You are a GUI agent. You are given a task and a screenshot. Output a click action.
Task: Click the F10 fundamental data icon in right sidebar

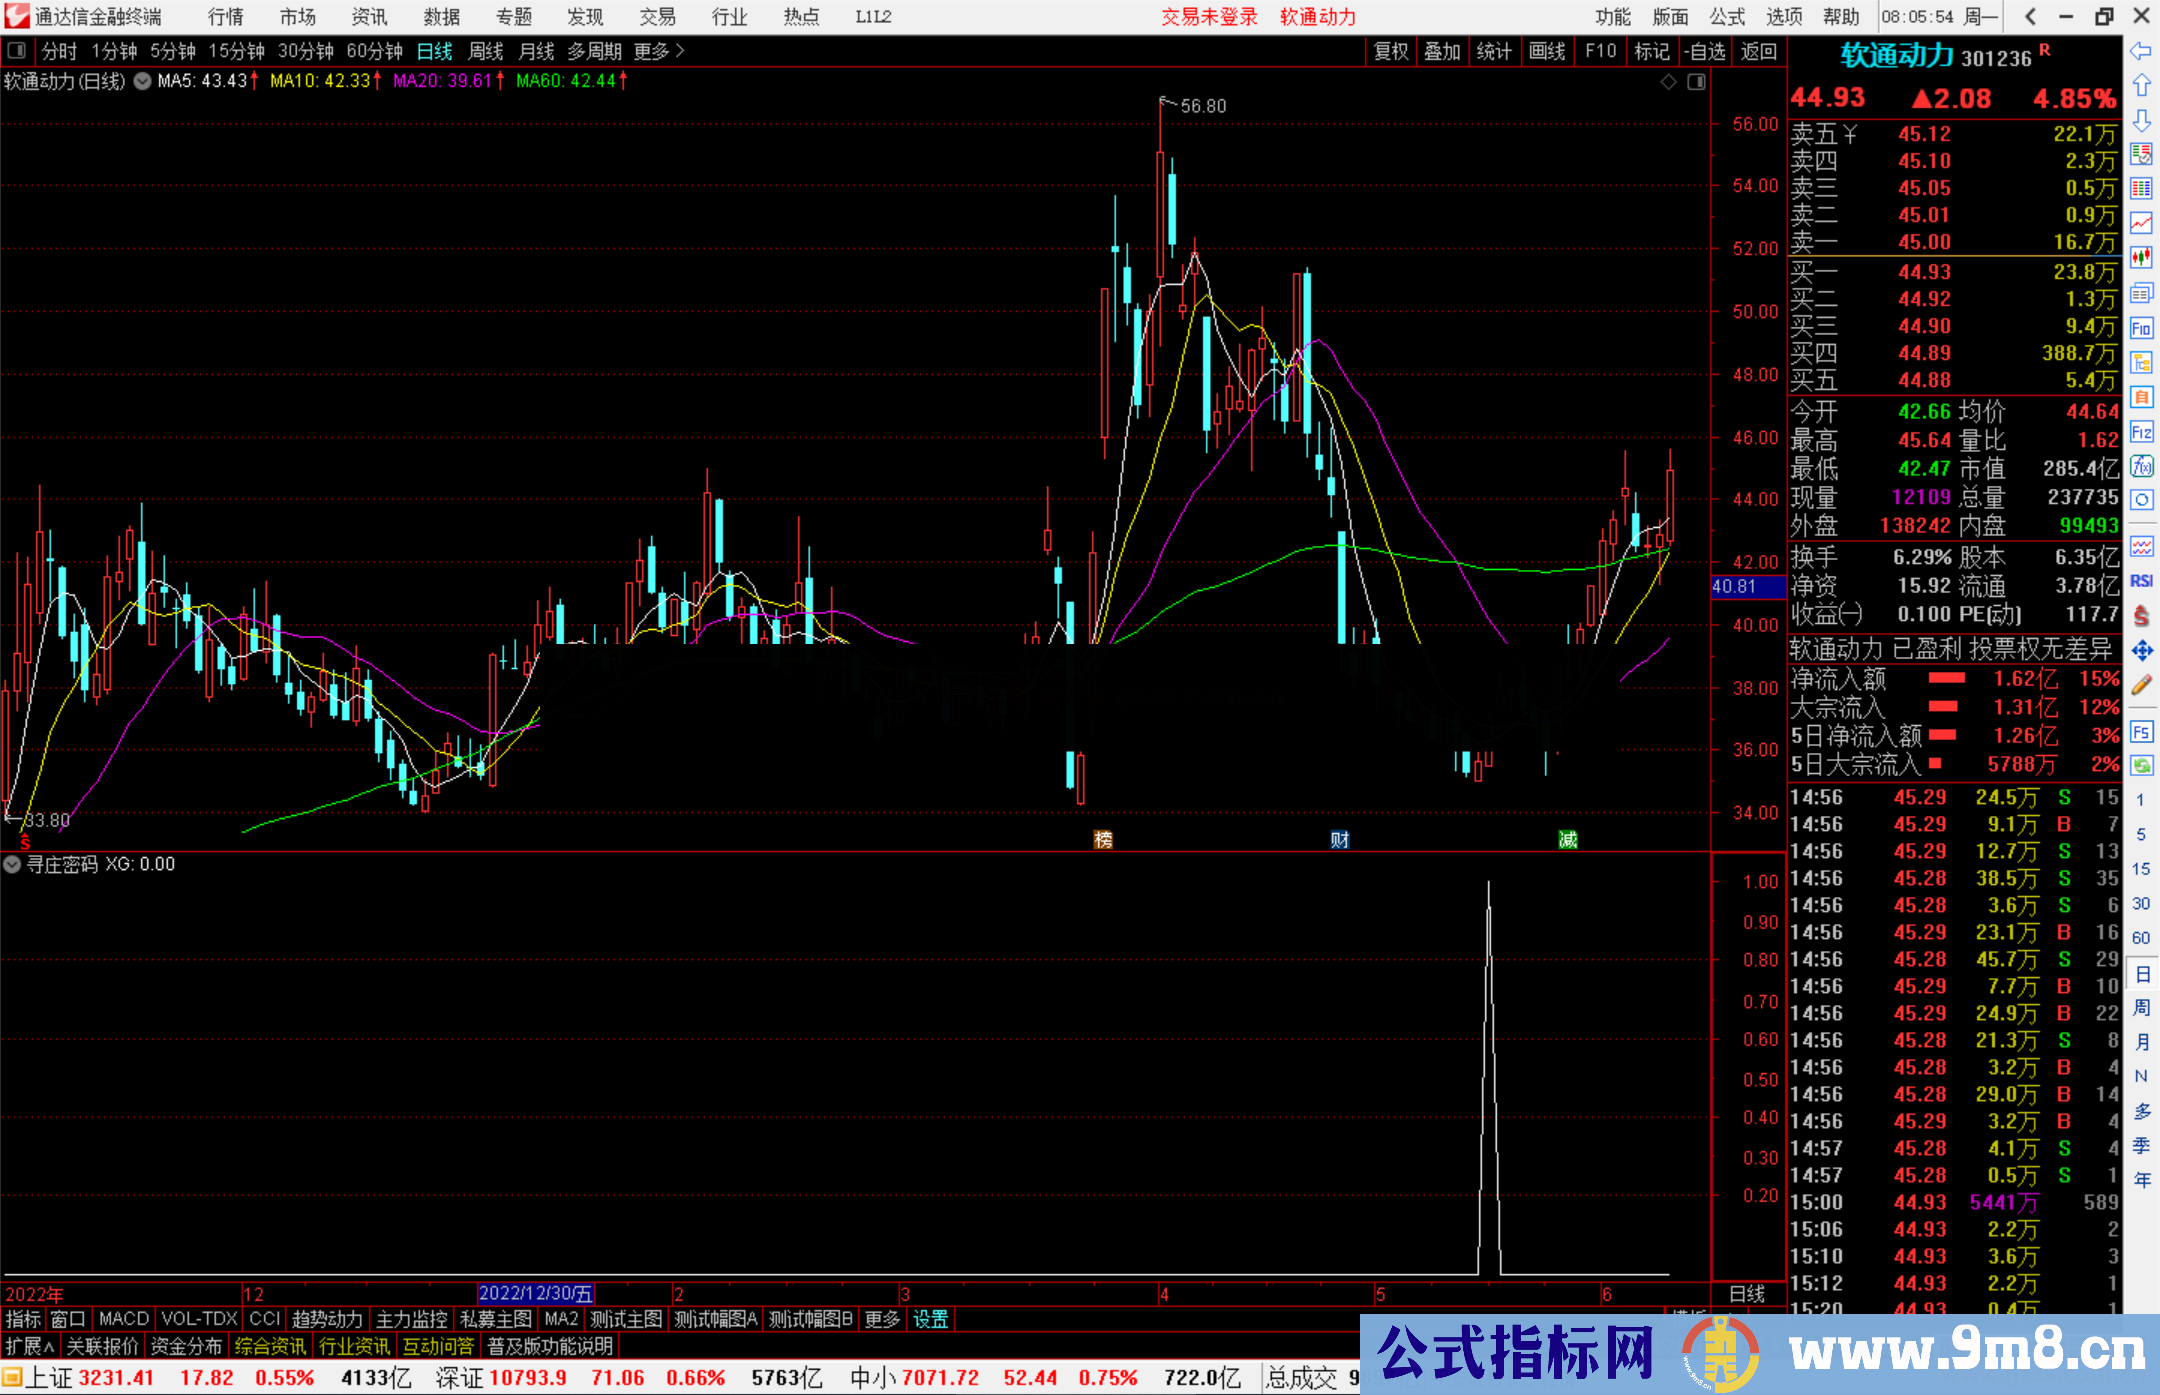[x=2142, y=328]
